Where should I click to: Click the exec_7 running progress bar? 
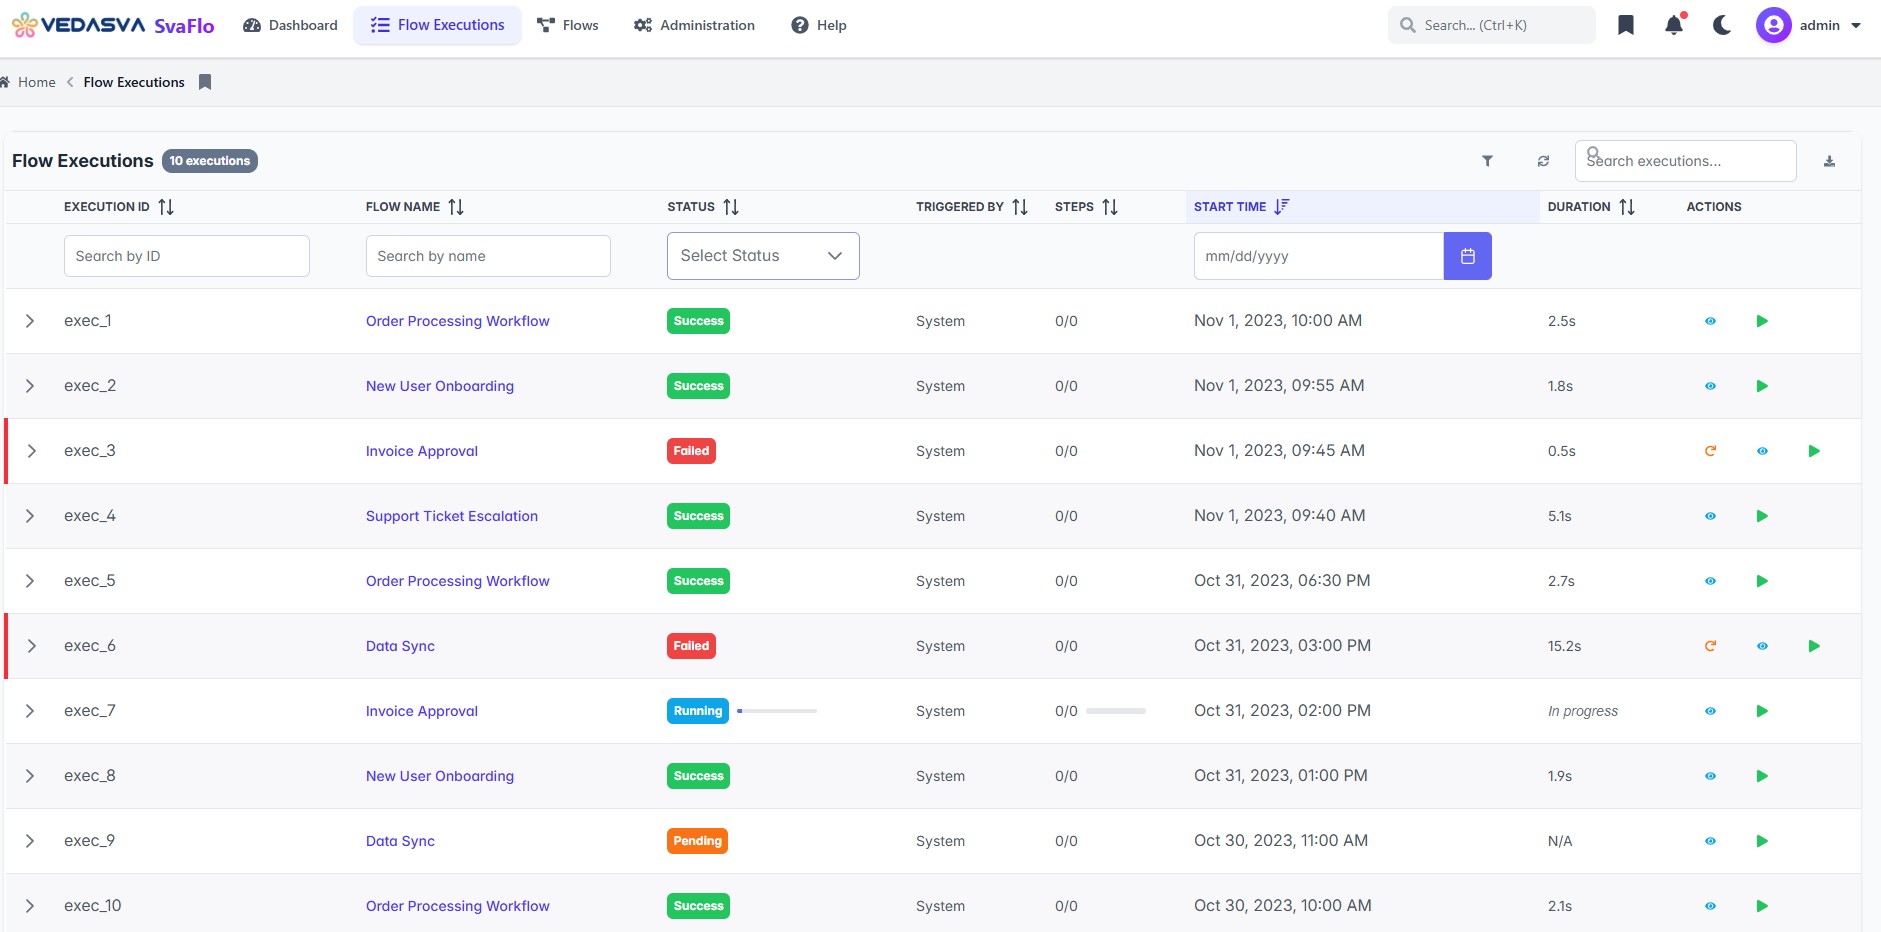click(x=777, y=711)
